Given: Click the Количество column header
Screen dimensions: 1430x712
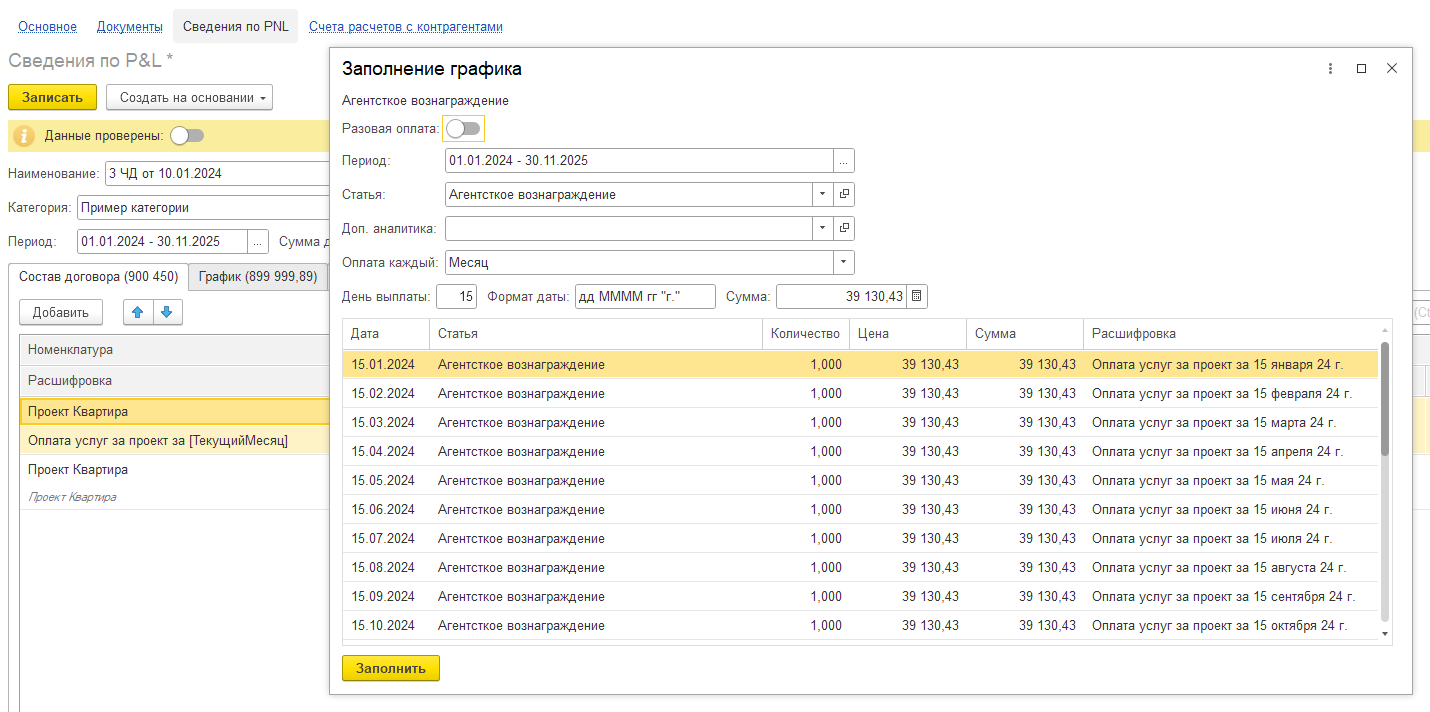Looking at the screenshot, I should tap(806, 334).
